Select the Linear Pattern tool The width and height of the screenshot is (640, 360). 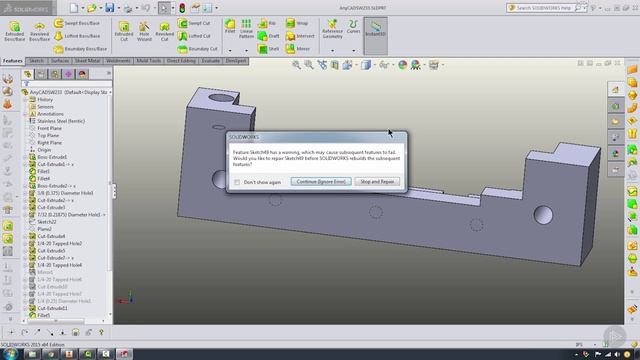(246, 29)
